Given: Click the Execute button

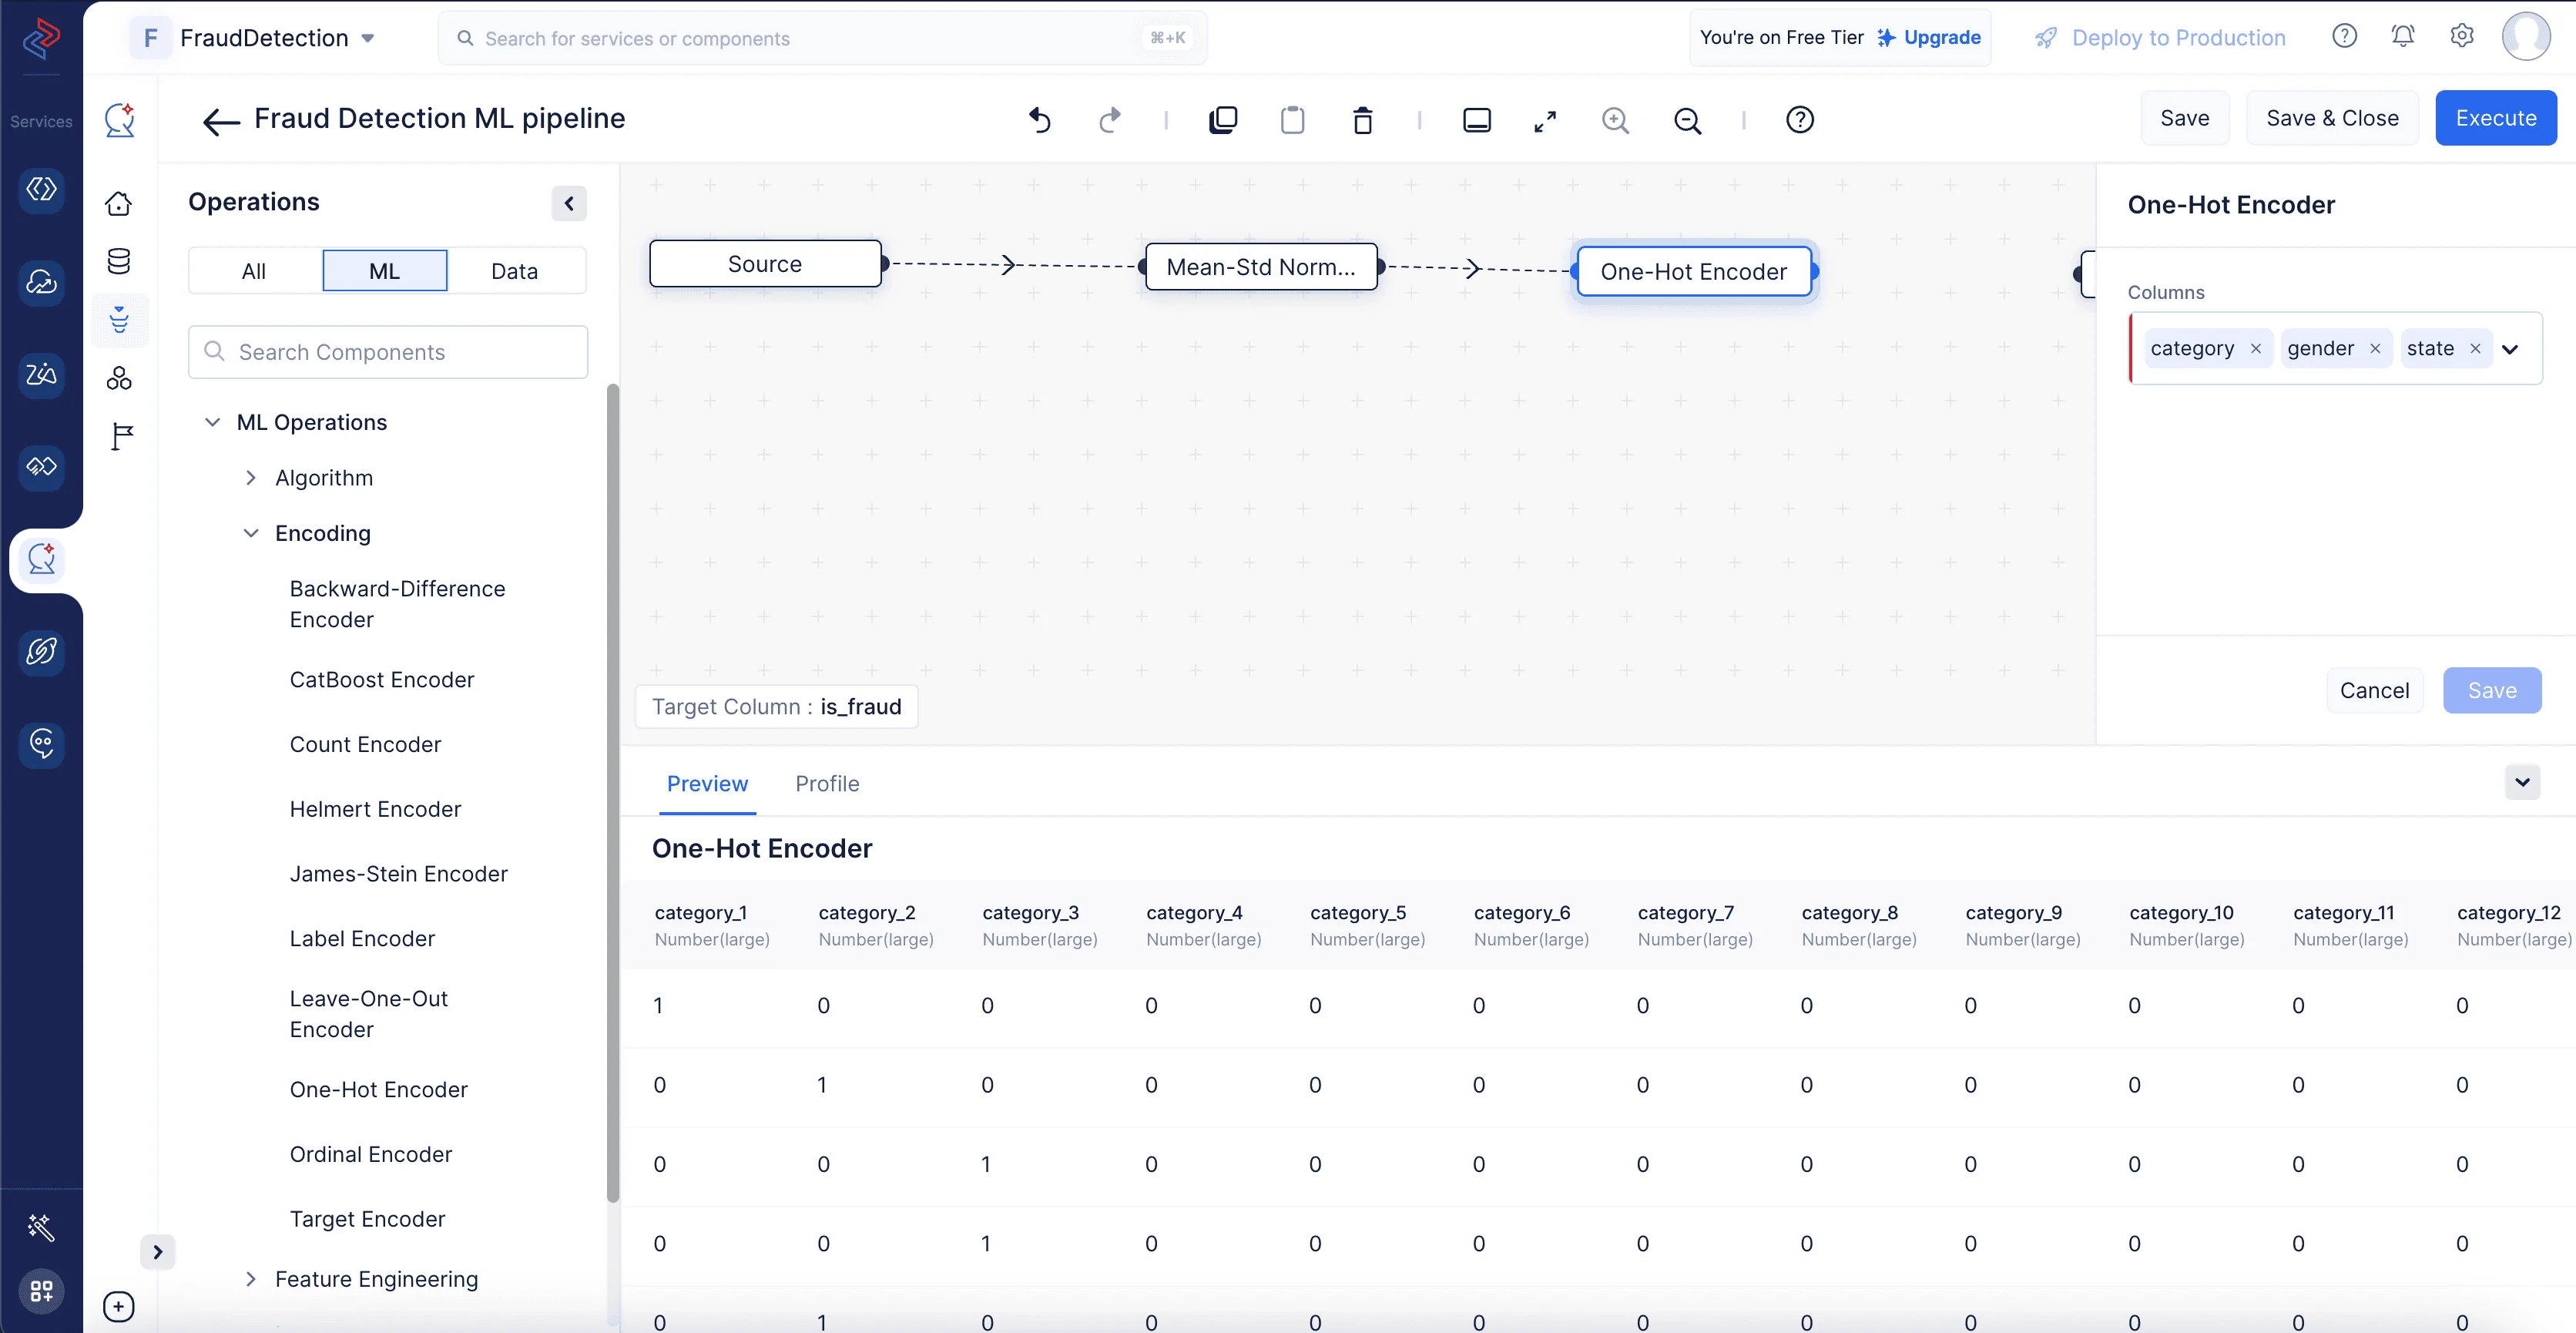Looking at the screenshot, I should pyautogui.click(x=2495, y=118).
